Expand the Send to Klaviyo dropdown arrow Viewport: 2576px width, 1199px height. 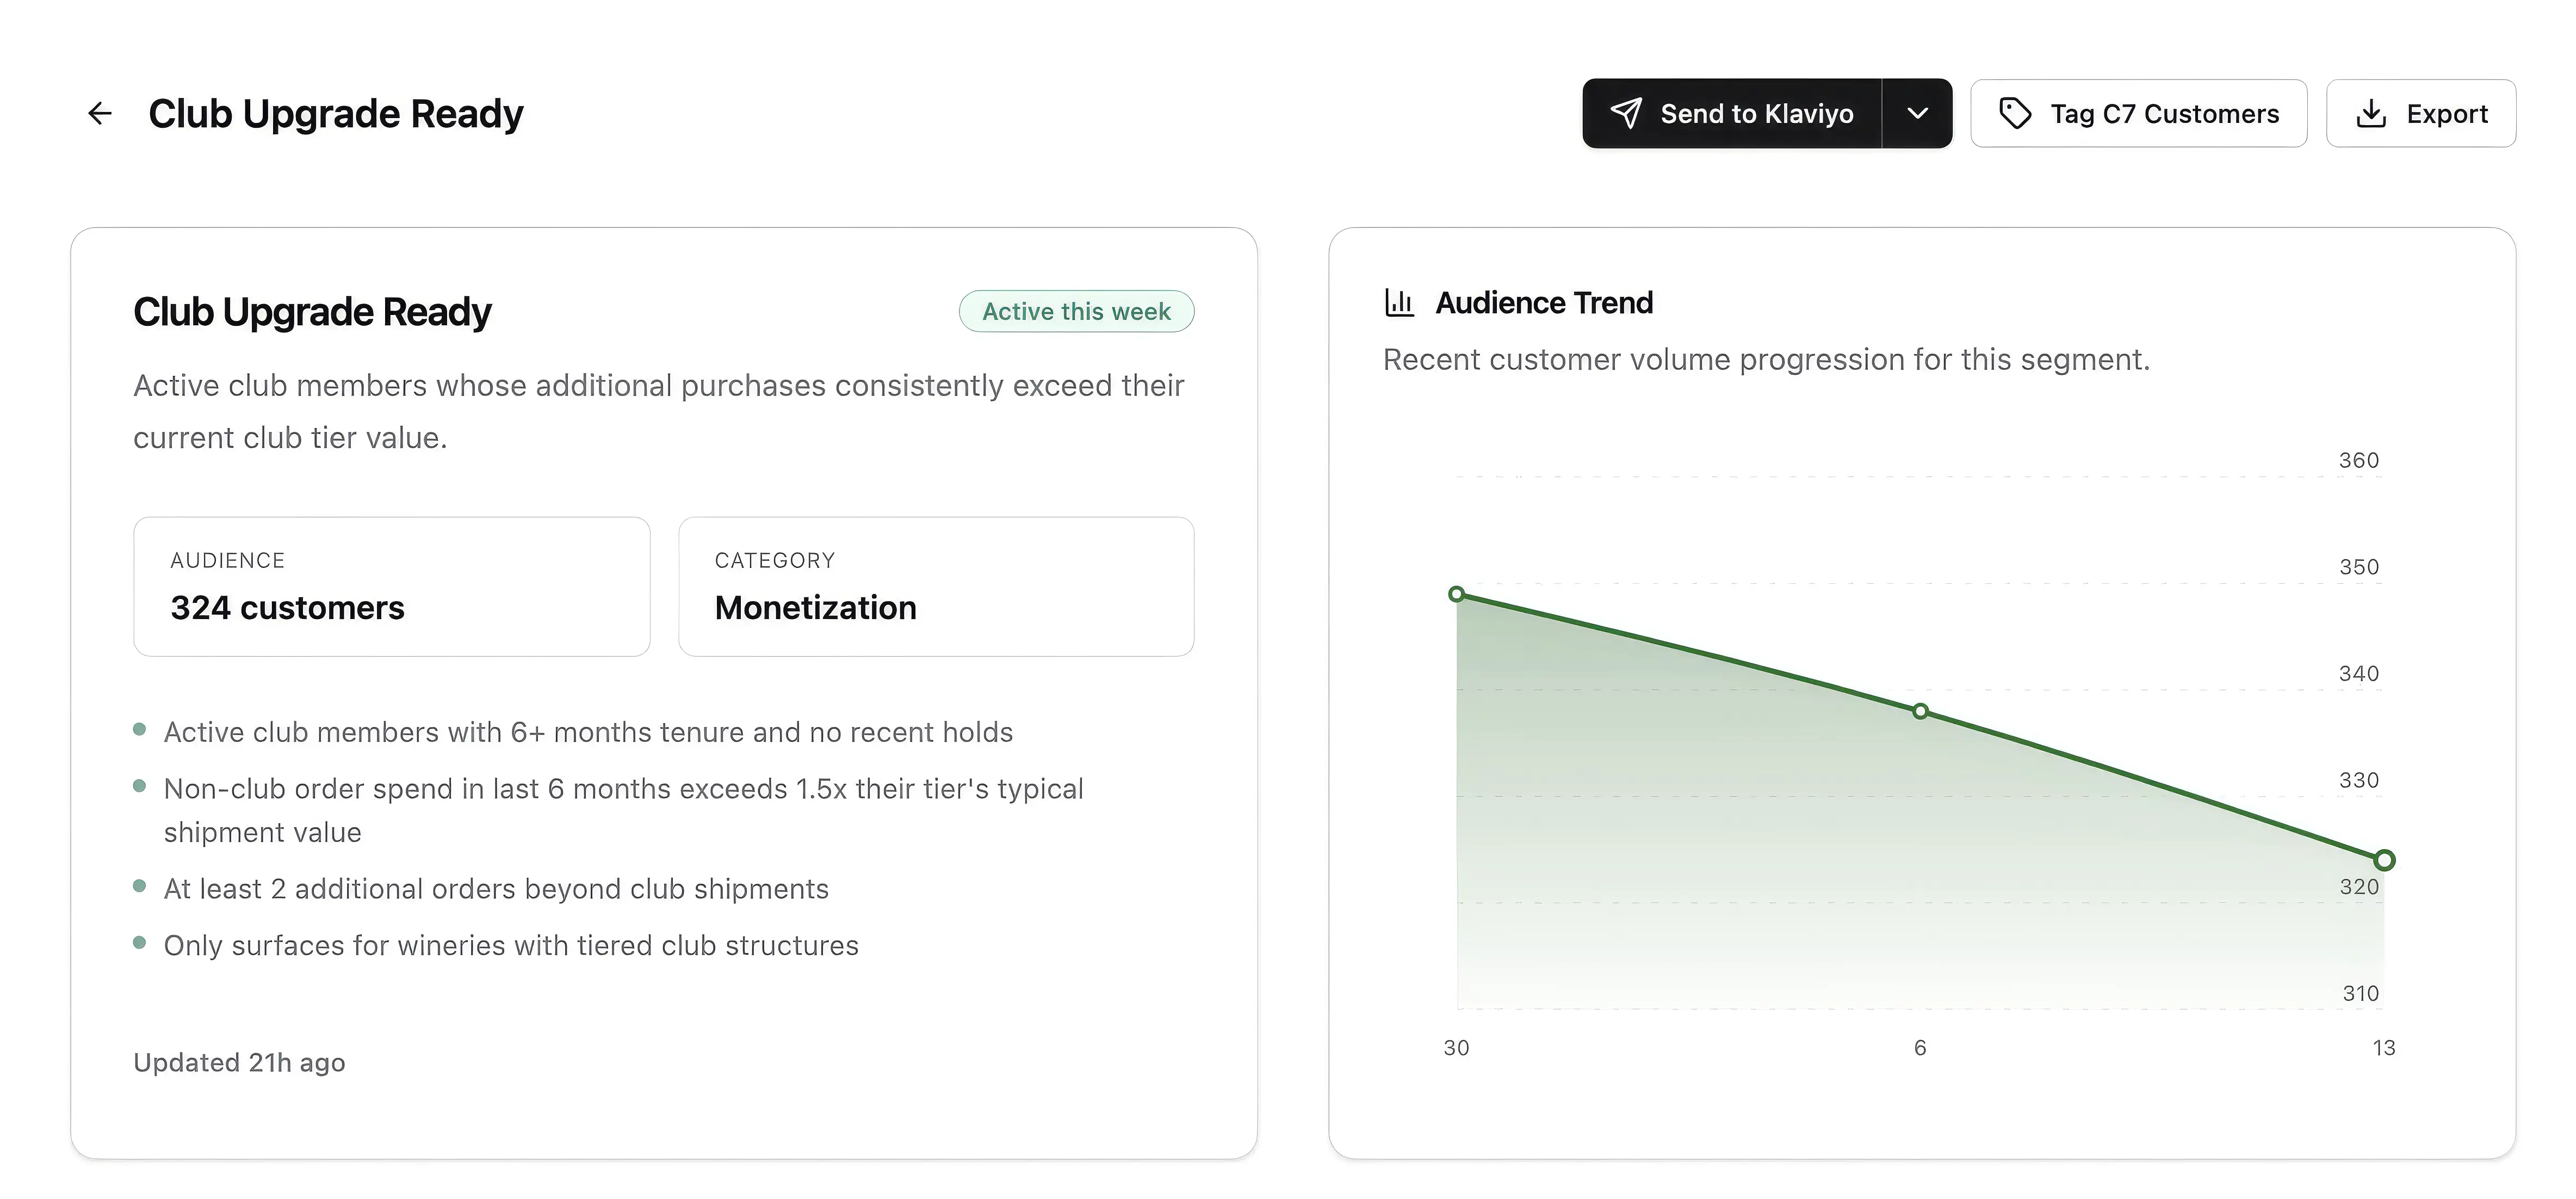1917,114
